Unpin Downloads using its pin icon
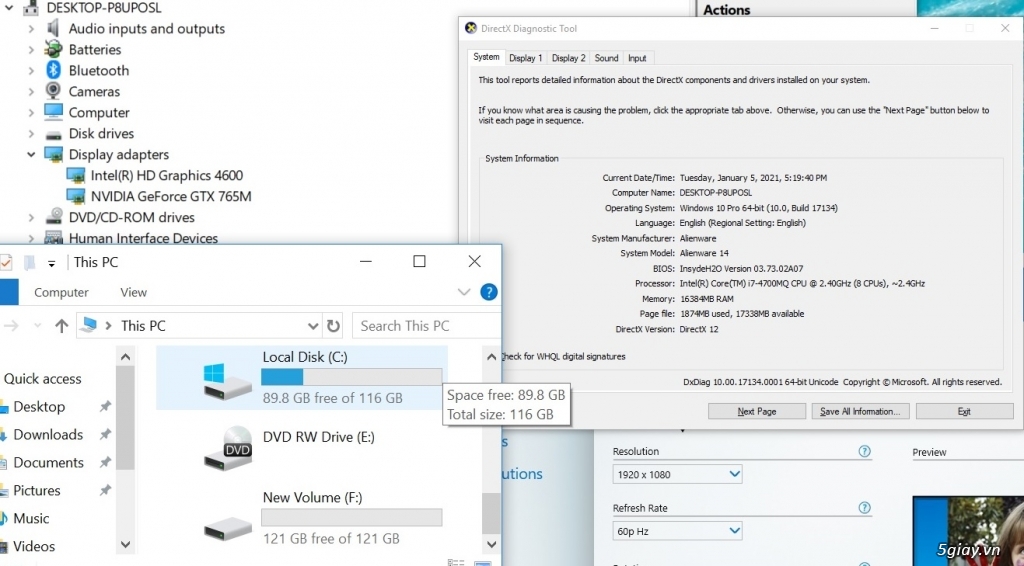The image size is (1024, 566). [x=105, y=435]
